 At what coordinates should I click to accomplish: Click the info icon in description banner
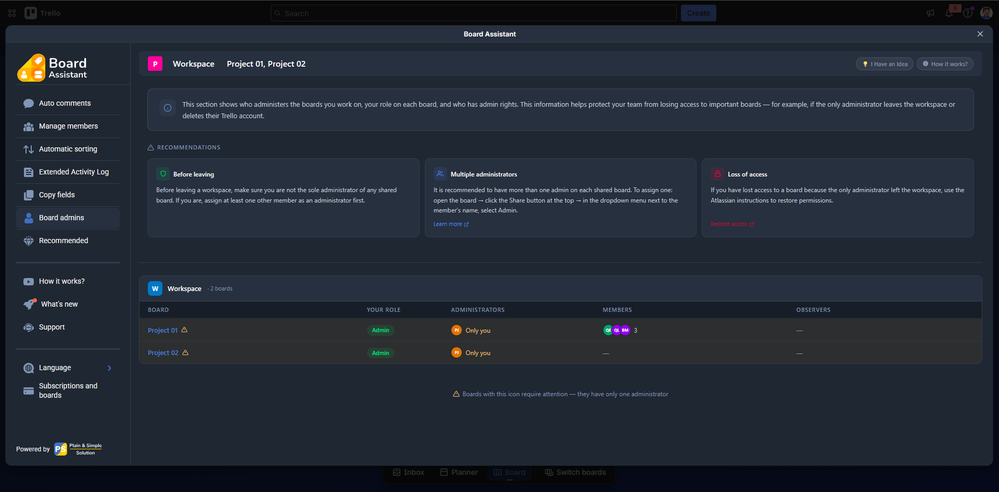[x=168, y=108]
